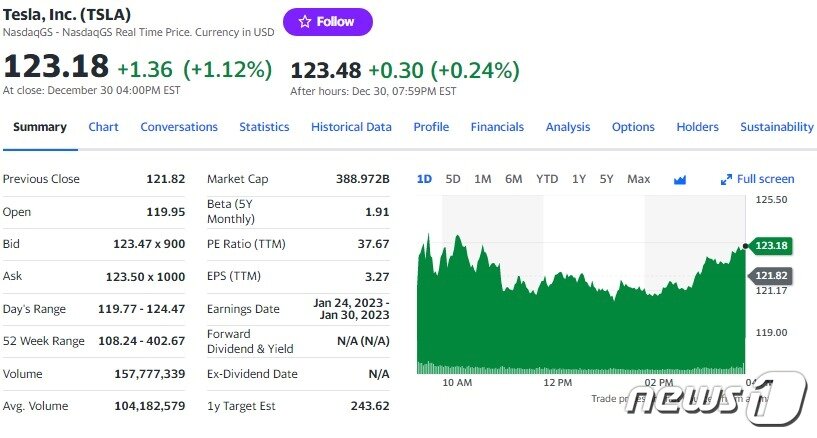Image resolution: width=817 pixels, height=438 pixels.
Task: Select the 5D chart range
Action: [453, 179]
